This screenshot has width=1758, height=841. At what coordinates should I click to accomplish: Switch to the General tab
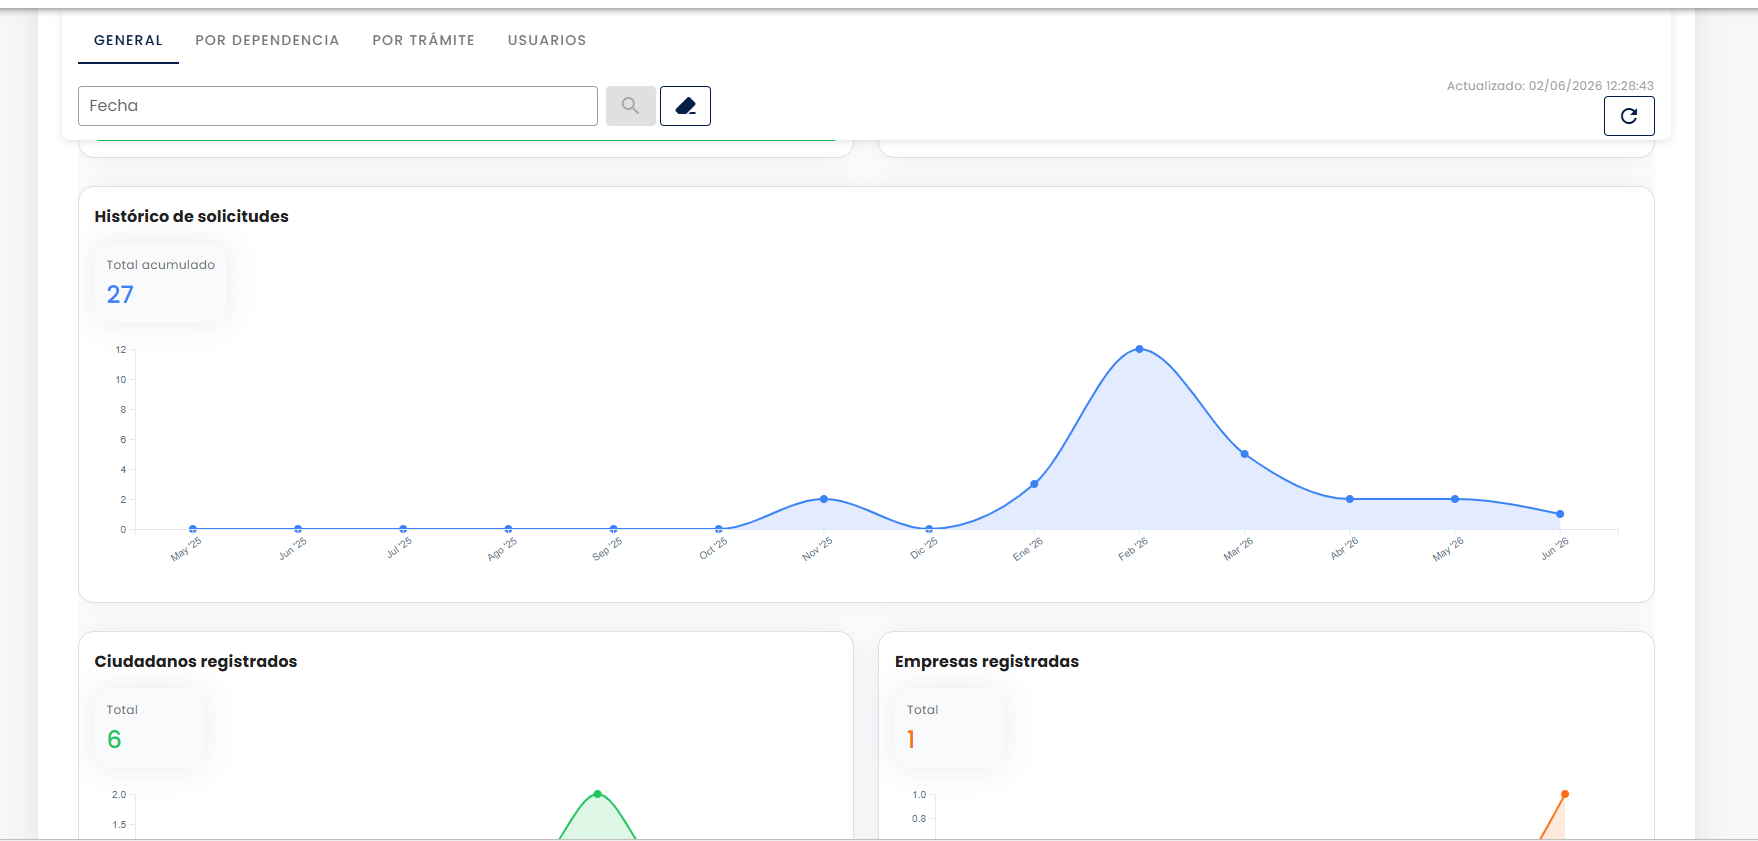(x=128, y=40)
